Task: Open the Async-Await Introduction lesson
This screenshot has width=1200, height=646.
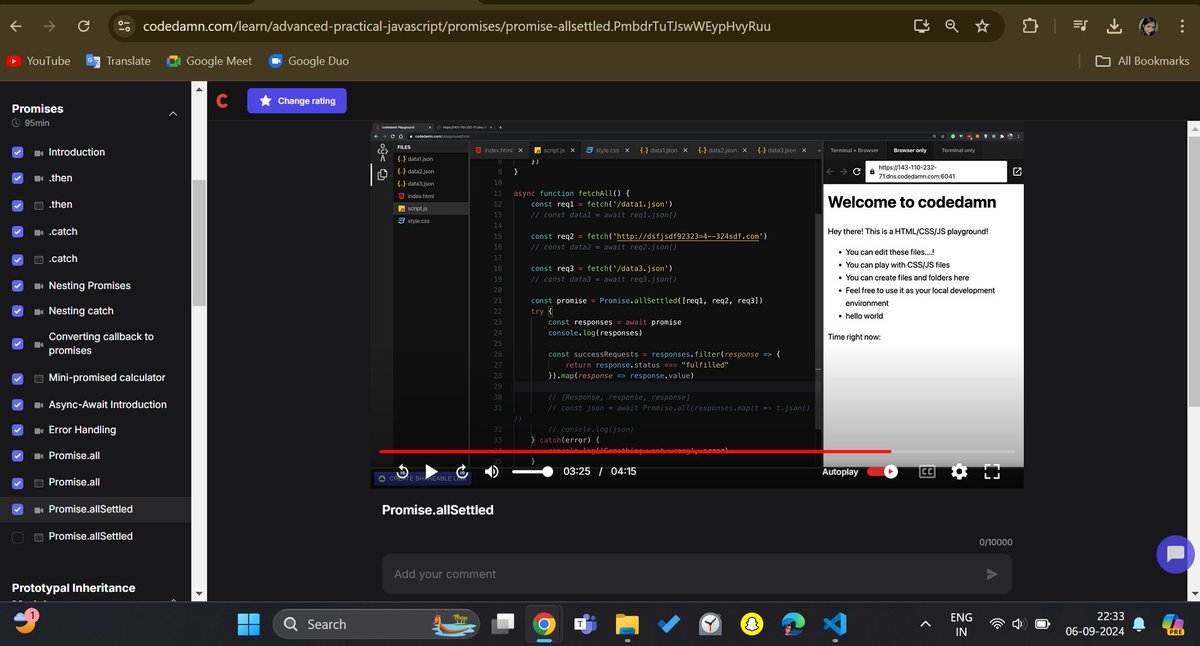Action: (x=108, y=404)
